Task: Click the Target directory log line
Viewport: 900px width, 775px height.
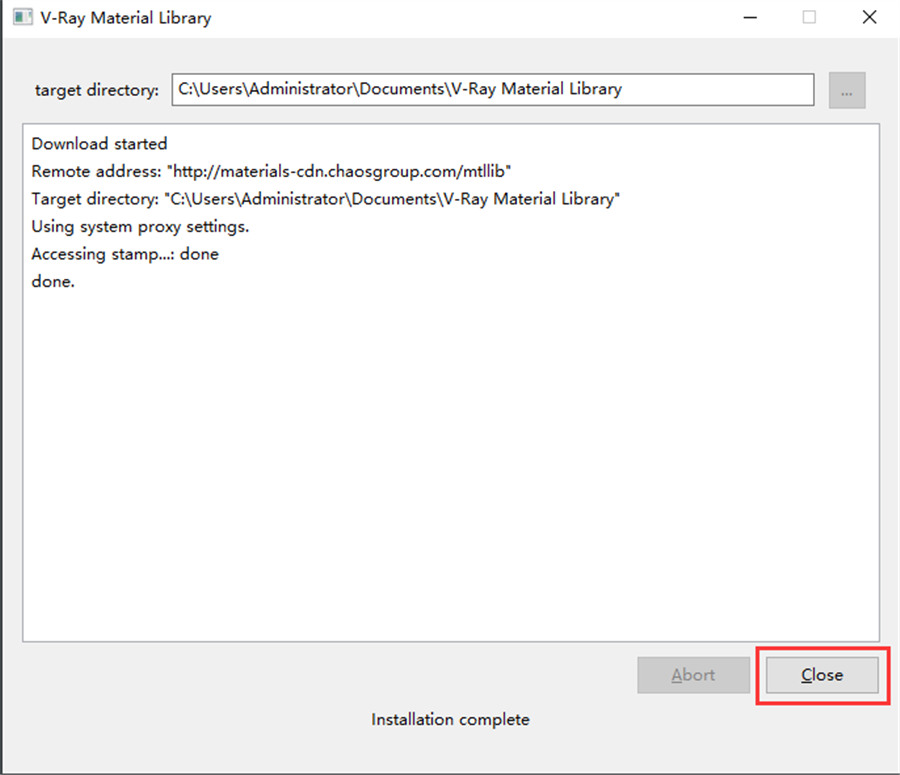Action: pyautogui.click(x=325, y=199)
